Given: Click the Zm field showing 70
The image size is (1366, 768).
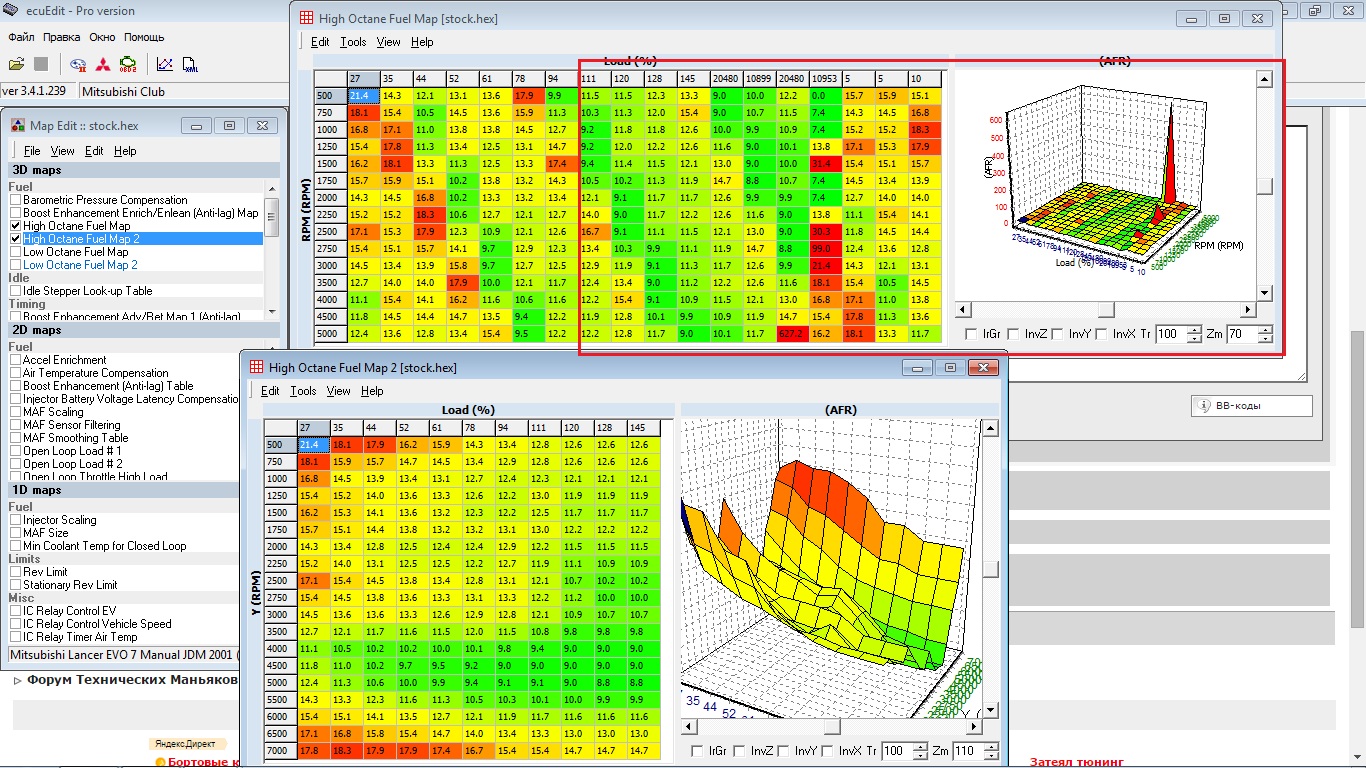Looking at the screenshot, I should 1242,334.
